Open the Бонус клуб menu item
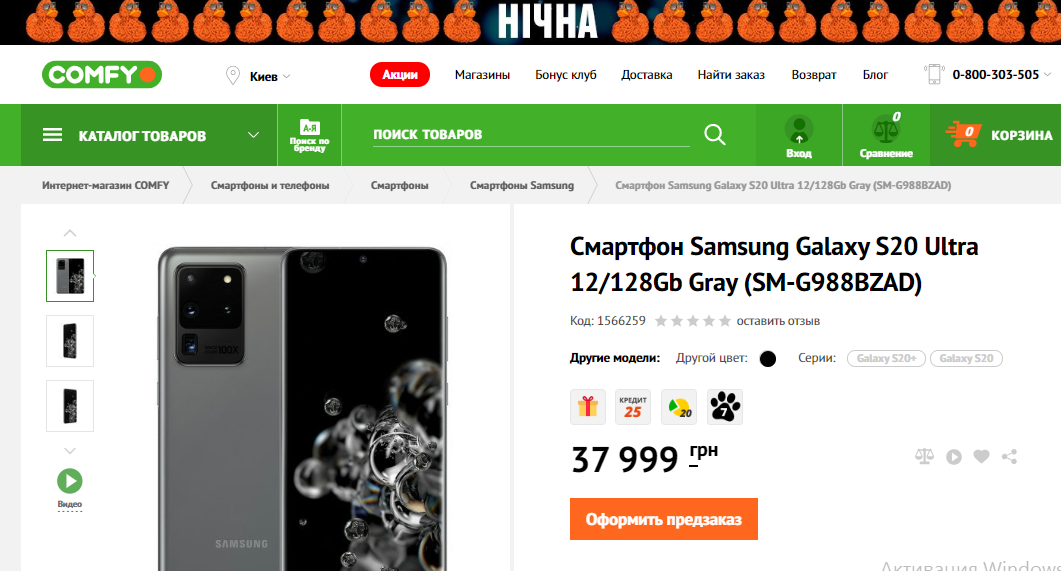 (566, 74)
